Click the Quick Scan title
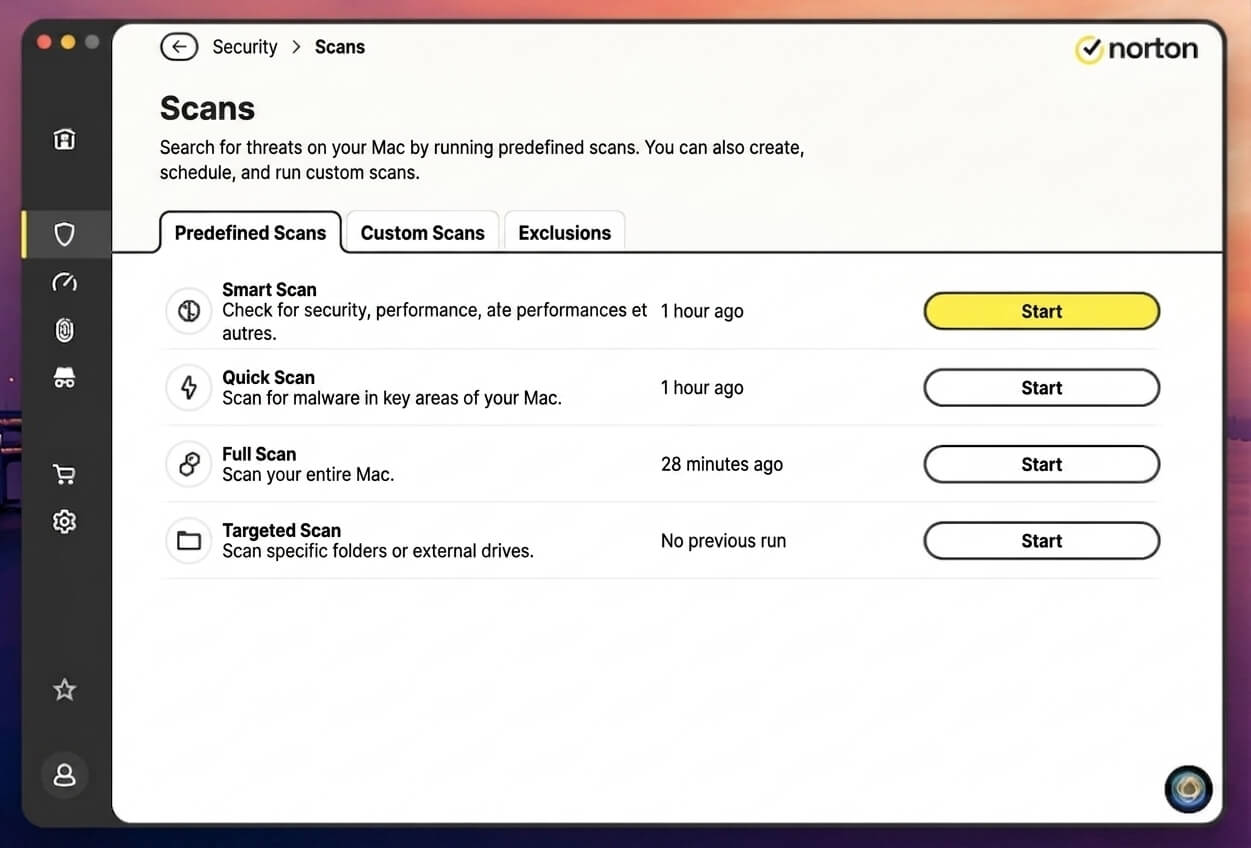The image size is (1251, 848). [268, 377]
